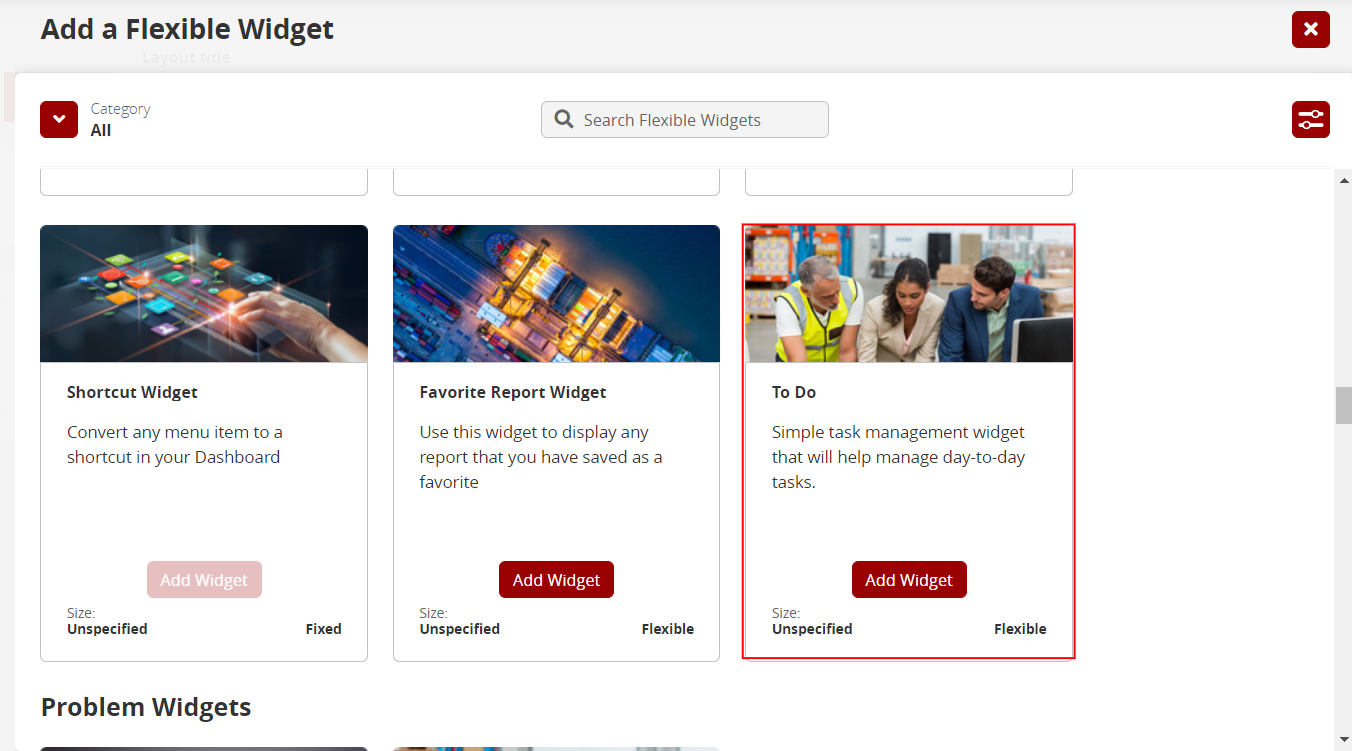1352x751 pixels.
Task: Click 'Convert any menu item' description text
Action: (x=175, y=445)
